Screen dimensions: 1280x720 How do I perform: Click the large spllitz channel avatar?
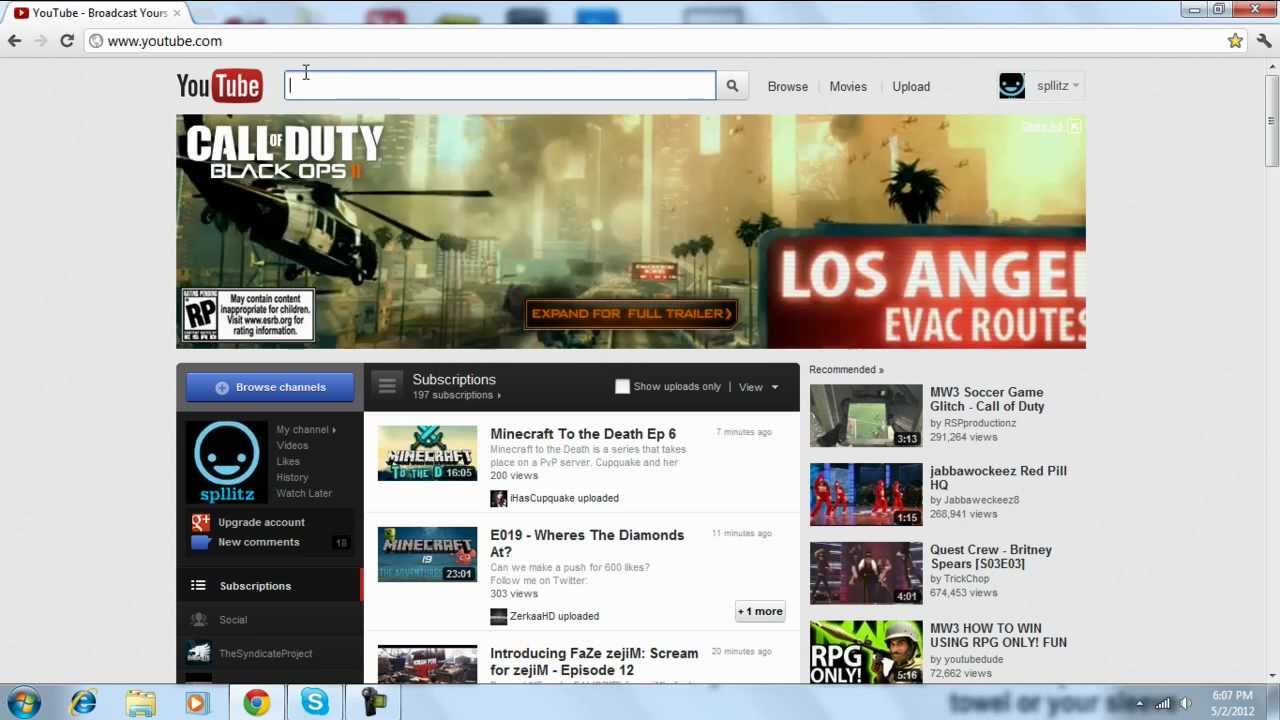click(227, 462)
